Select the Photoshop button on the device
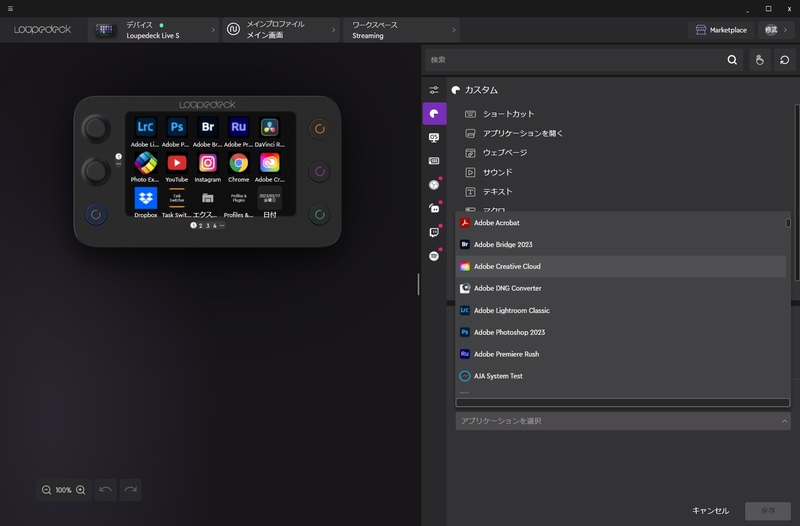The image size is (800, 526). pos(177,127)
